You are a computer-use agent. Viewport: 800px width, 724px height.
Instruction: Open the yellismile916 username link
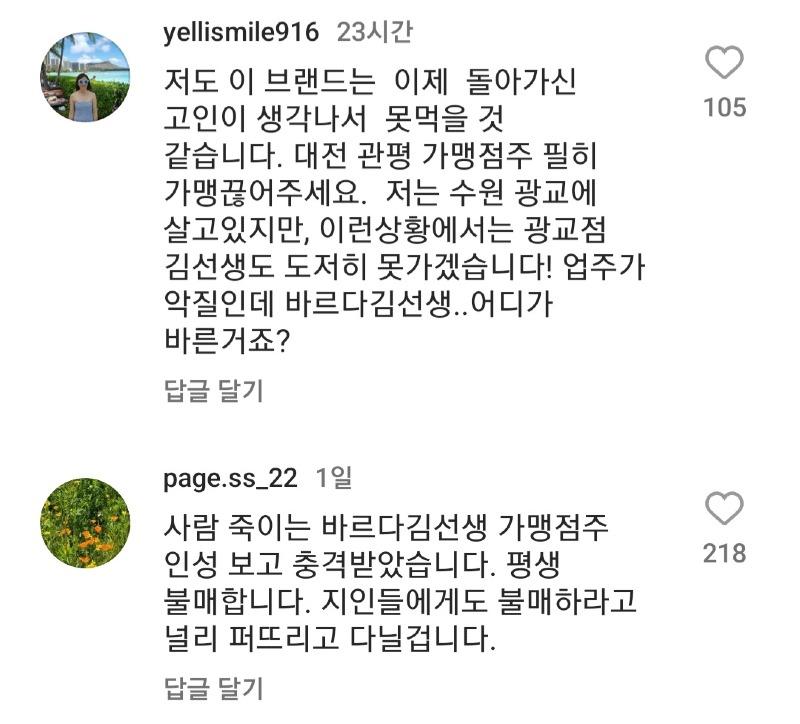pos(241,33)
